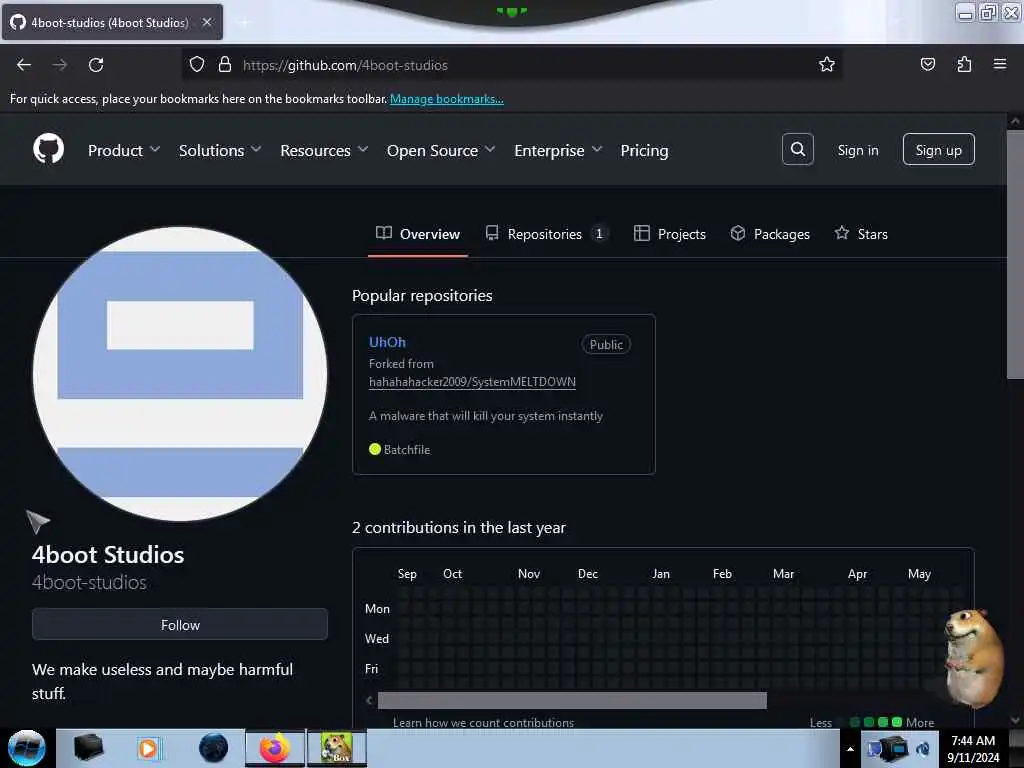Go back with browser back arrow
Screen dimensions: 1024x768
click(24, 65)
